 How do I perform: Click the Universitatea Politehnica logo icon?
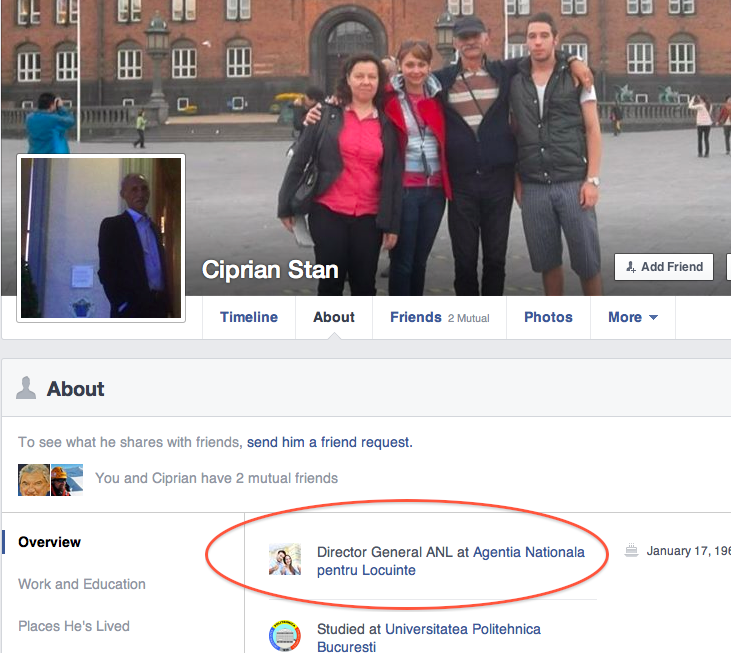click(x=285, y=636)
